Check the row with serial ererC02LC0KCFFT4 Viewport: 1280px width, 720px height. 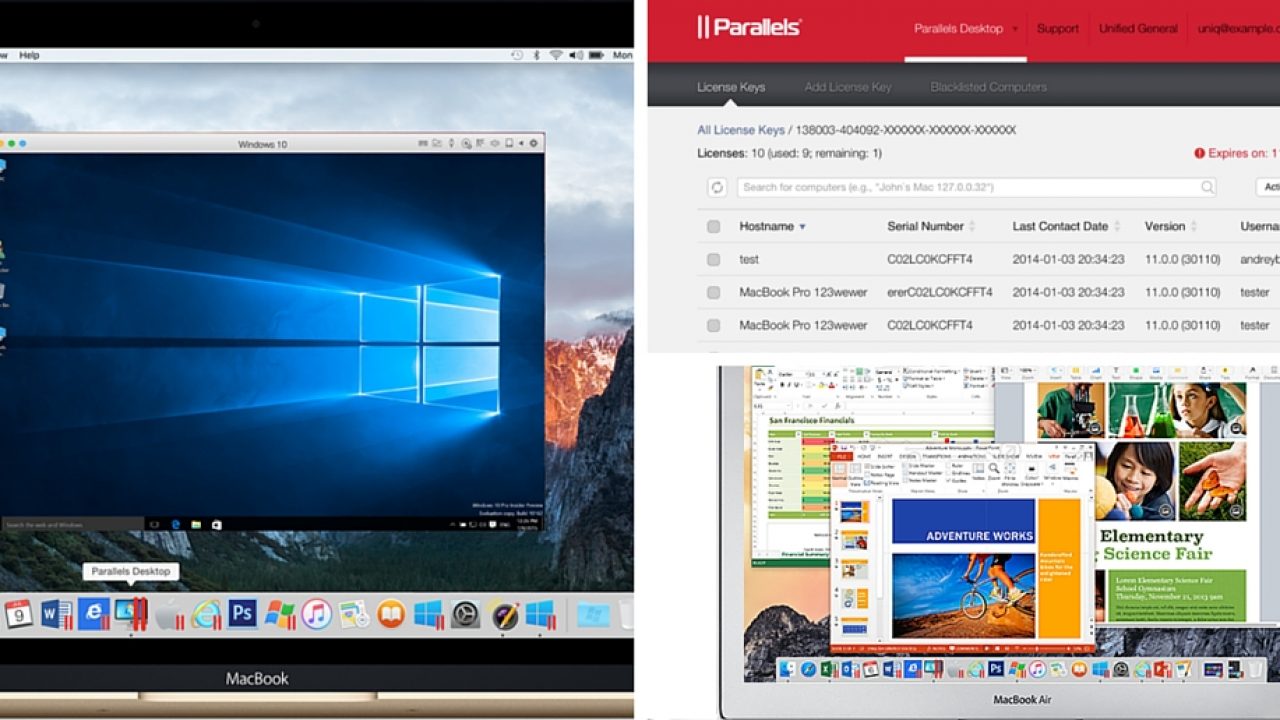tap(713, 292)
